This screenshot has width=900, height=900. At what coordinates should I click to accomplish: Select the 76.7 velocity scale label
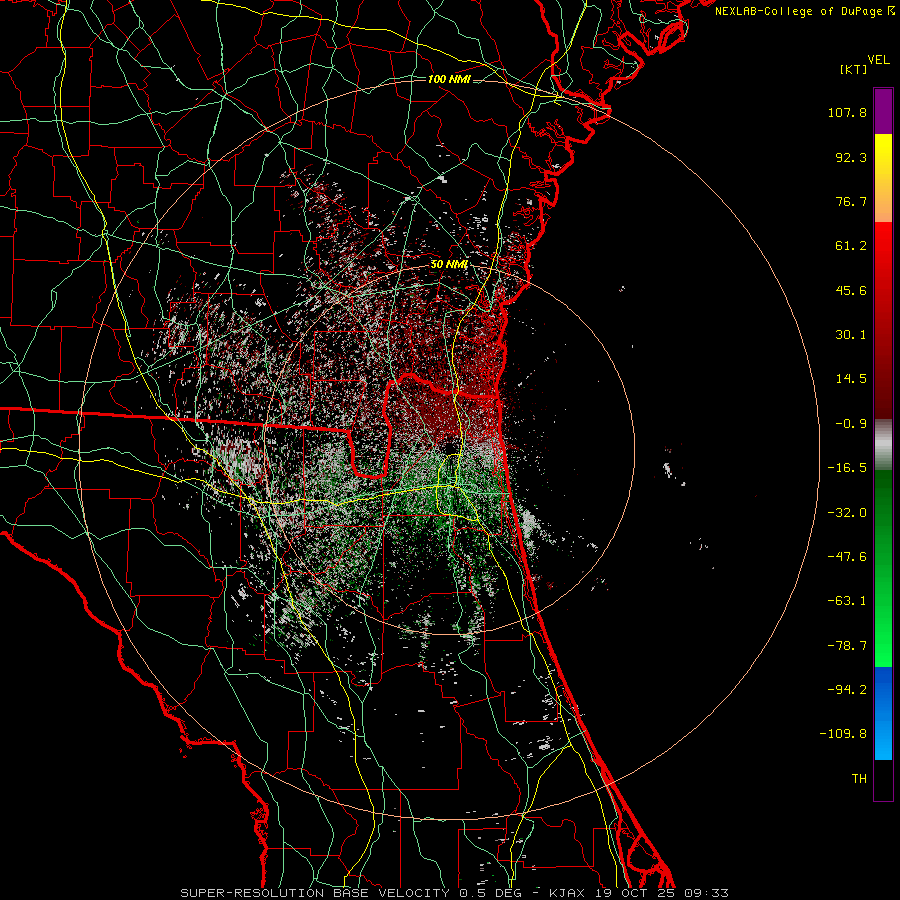pos(851,201)
